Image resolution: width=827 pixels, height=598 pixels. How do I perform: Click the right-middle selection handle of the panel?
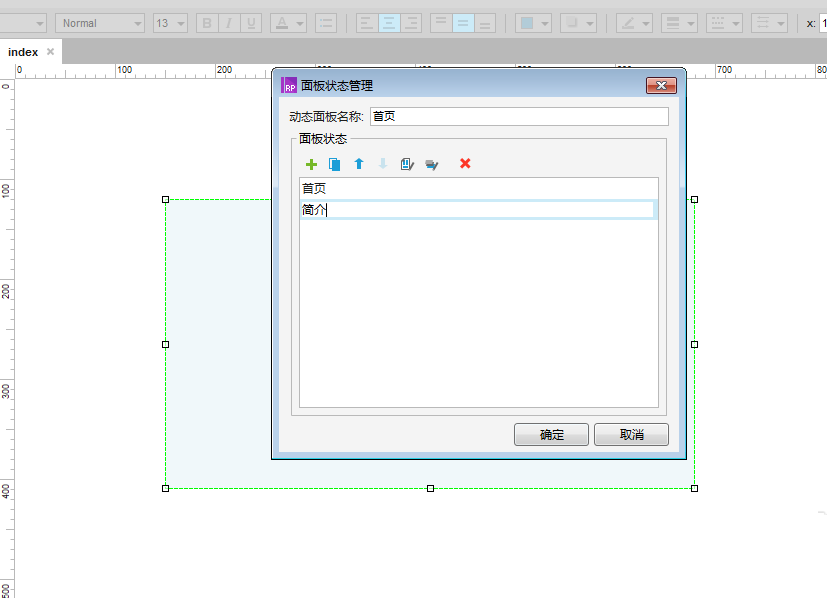click(695, 344)
